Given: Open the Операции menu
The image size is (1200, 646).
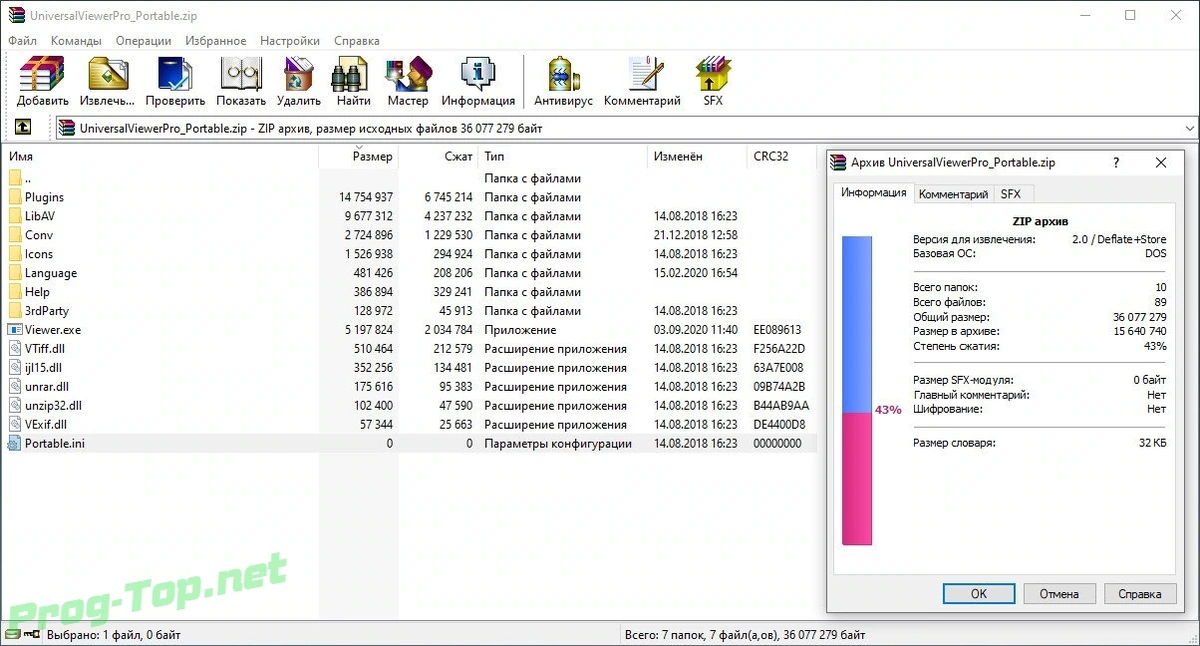Looking at the screenshot, I should (143, 41).
